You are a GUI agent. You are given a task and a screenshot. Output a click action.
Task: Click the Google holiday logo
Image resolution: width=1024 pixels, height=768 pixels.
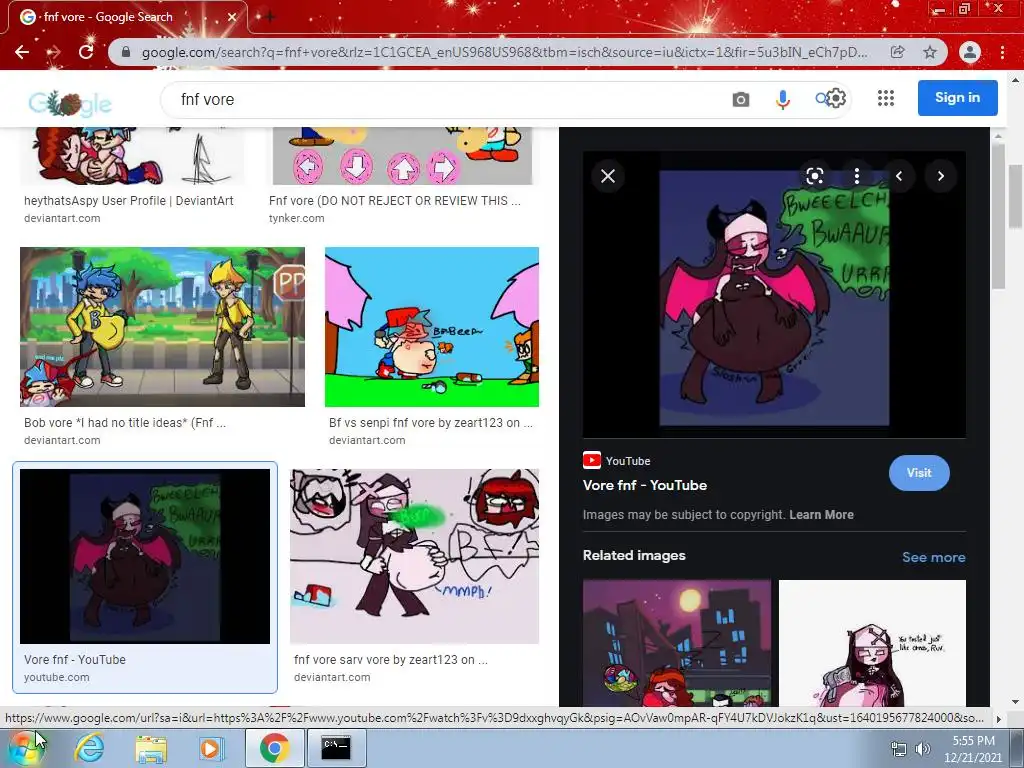tap(70, 103)
